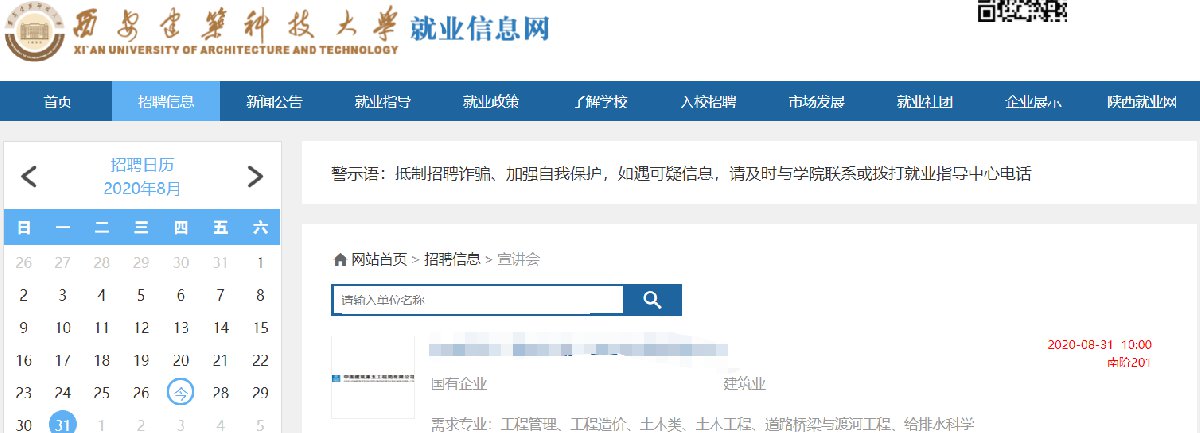
Task: Select calendar date 20
Action: coord(181,360)
